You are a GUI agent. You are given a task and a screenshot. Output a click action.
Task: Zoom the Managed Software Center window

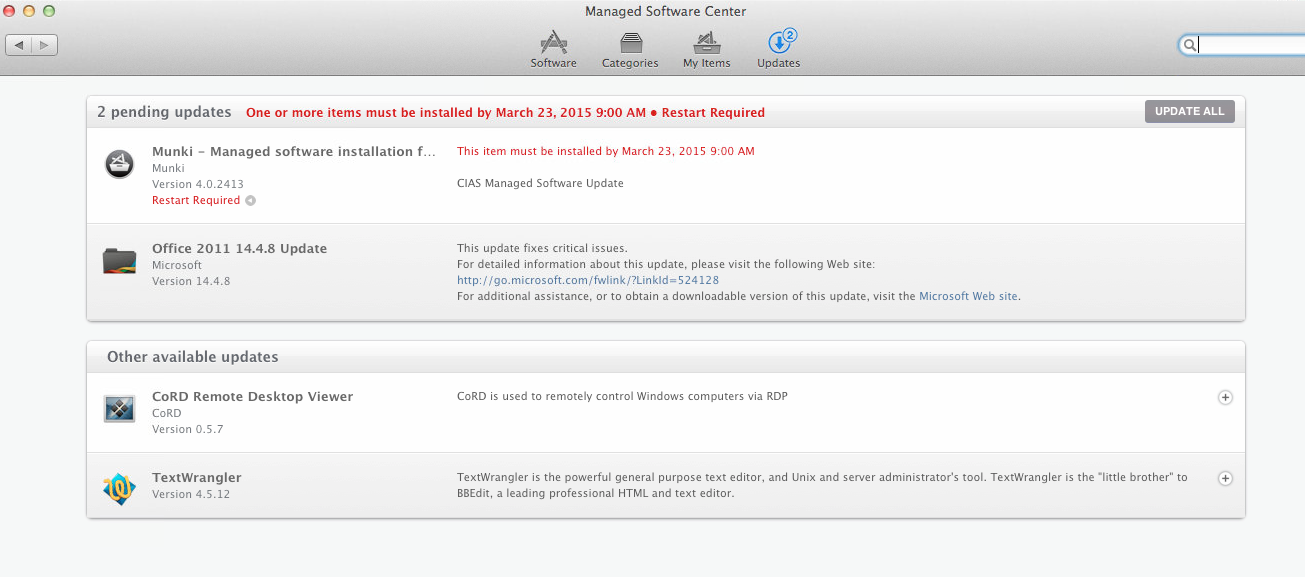pos(48,11)
